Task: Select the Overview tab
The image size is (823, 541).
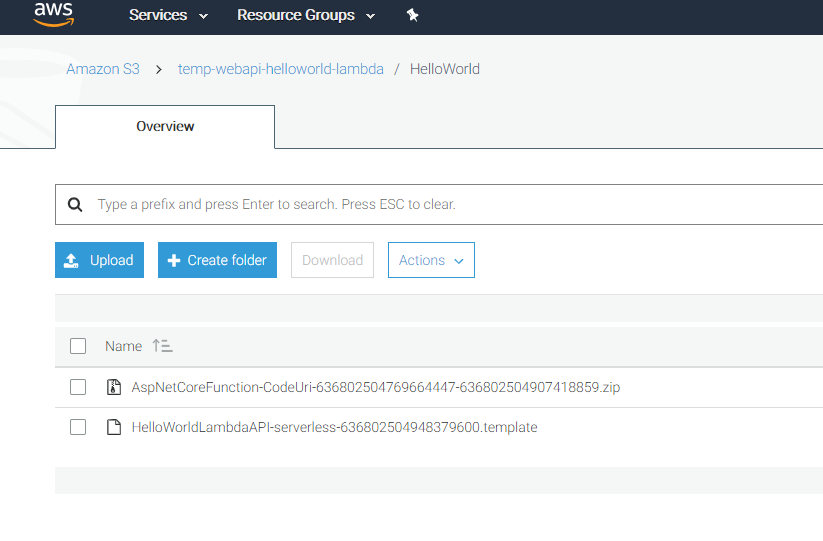Action: tap(165, 126)
